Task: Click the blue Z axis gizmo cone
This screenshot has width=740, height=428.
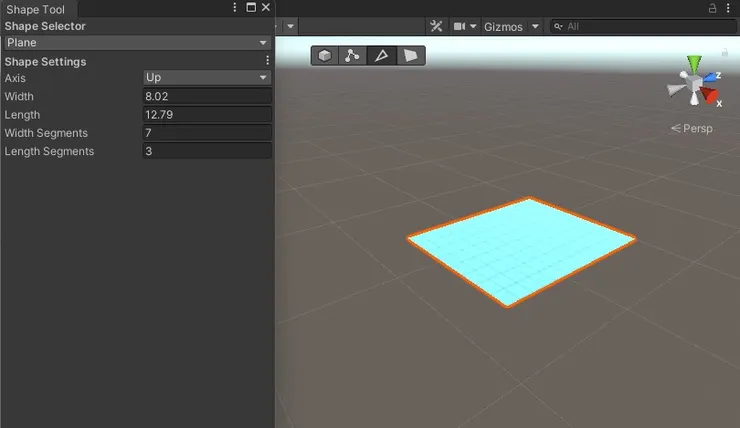Action: [710, 77]
